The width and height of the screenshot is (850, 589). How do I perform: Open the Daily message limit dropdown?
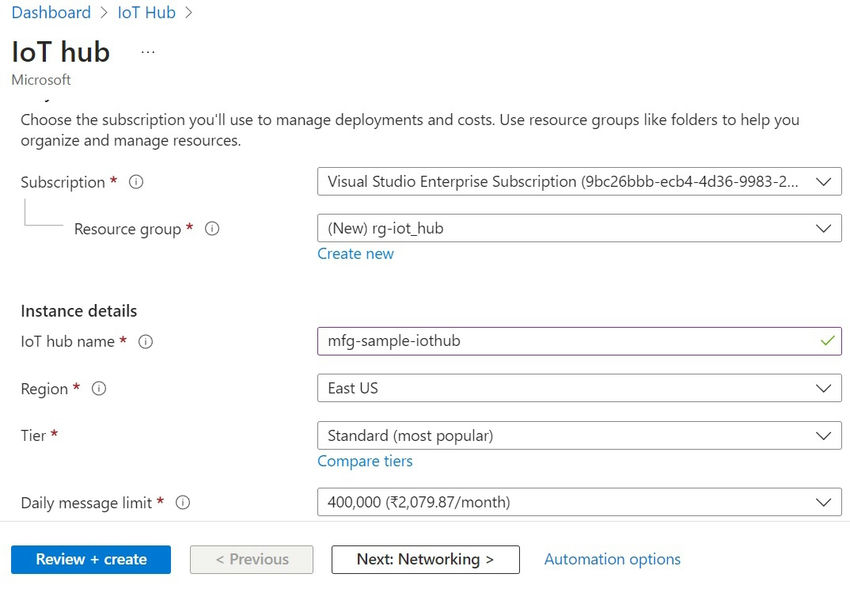[x=579, y=502]
